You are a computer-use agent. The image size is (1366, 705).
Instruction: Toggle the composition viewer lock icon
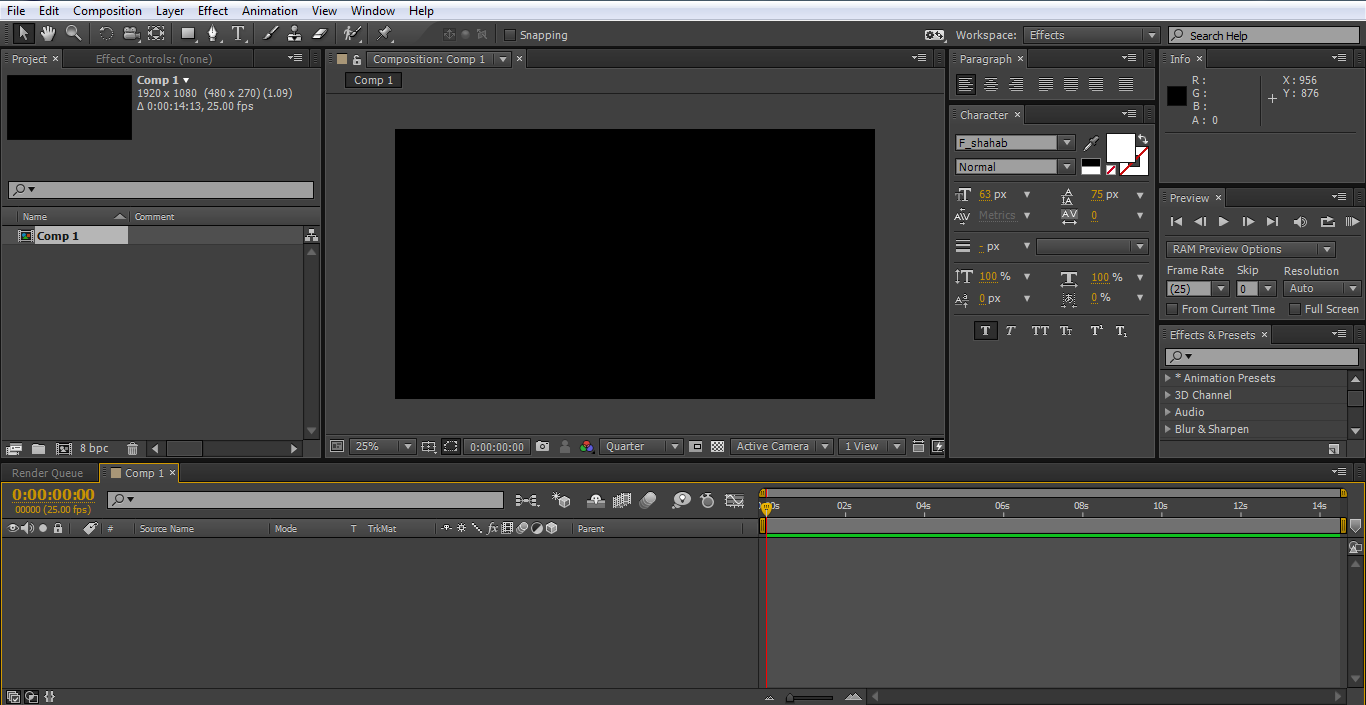pos(357,60)
